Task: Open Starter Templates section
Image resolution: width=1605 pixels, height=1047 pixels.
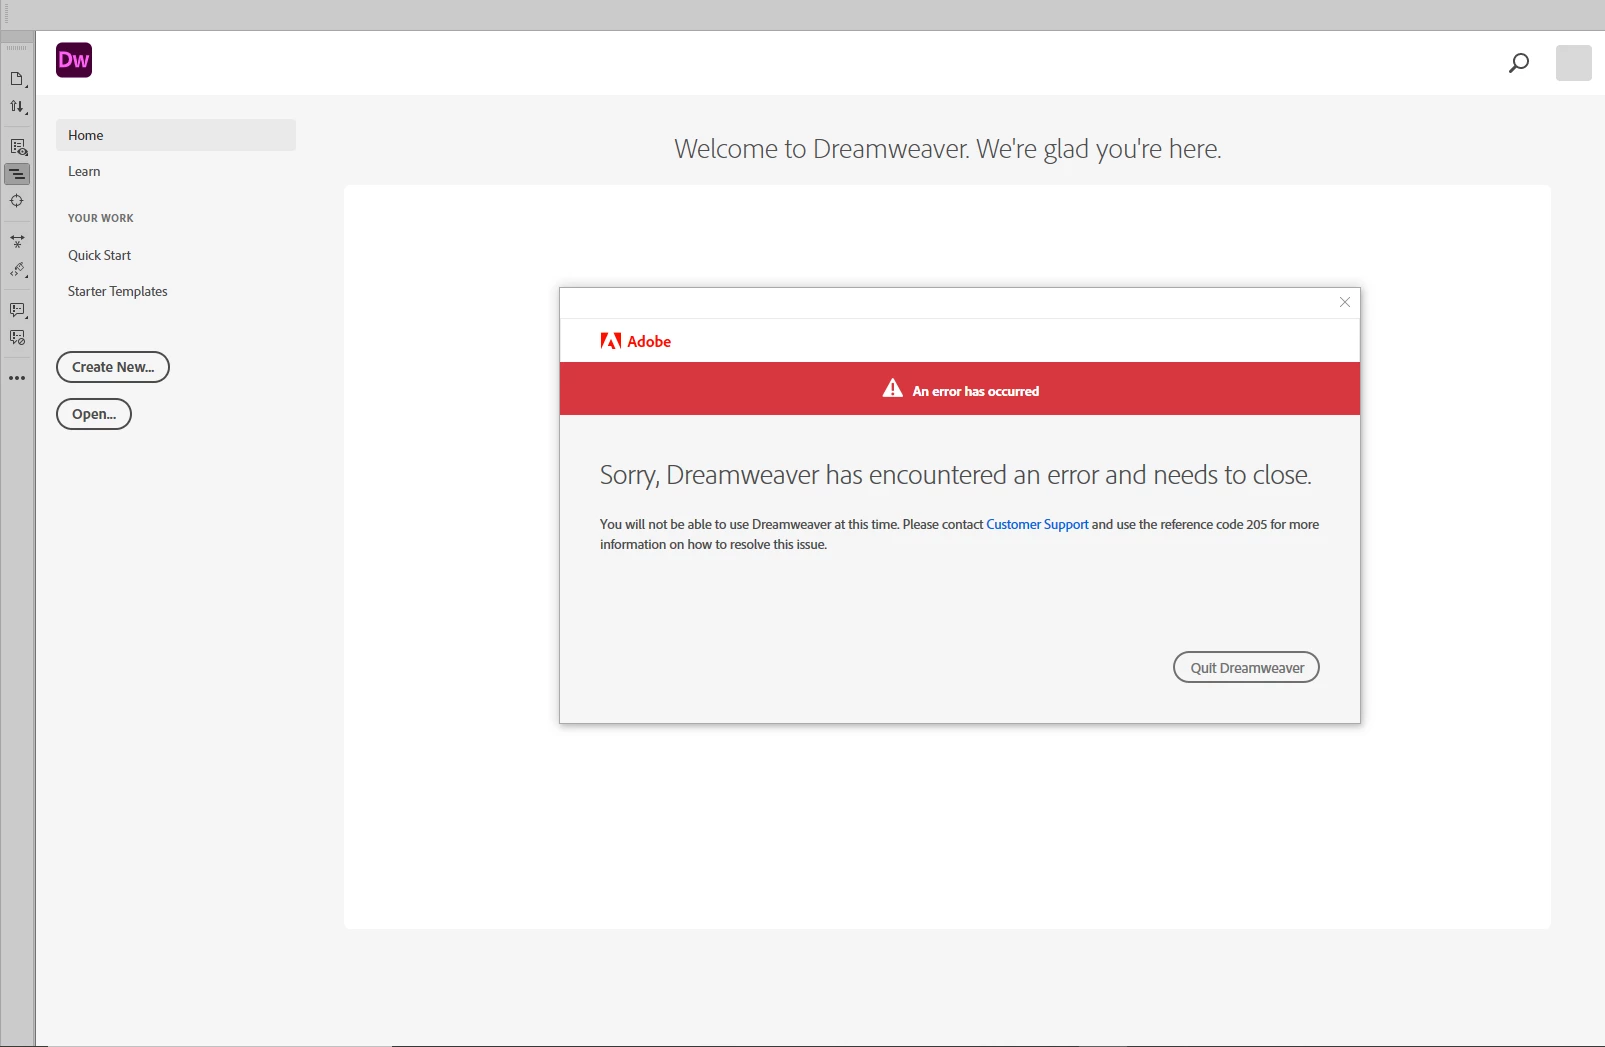Action: tap(117, 291)
